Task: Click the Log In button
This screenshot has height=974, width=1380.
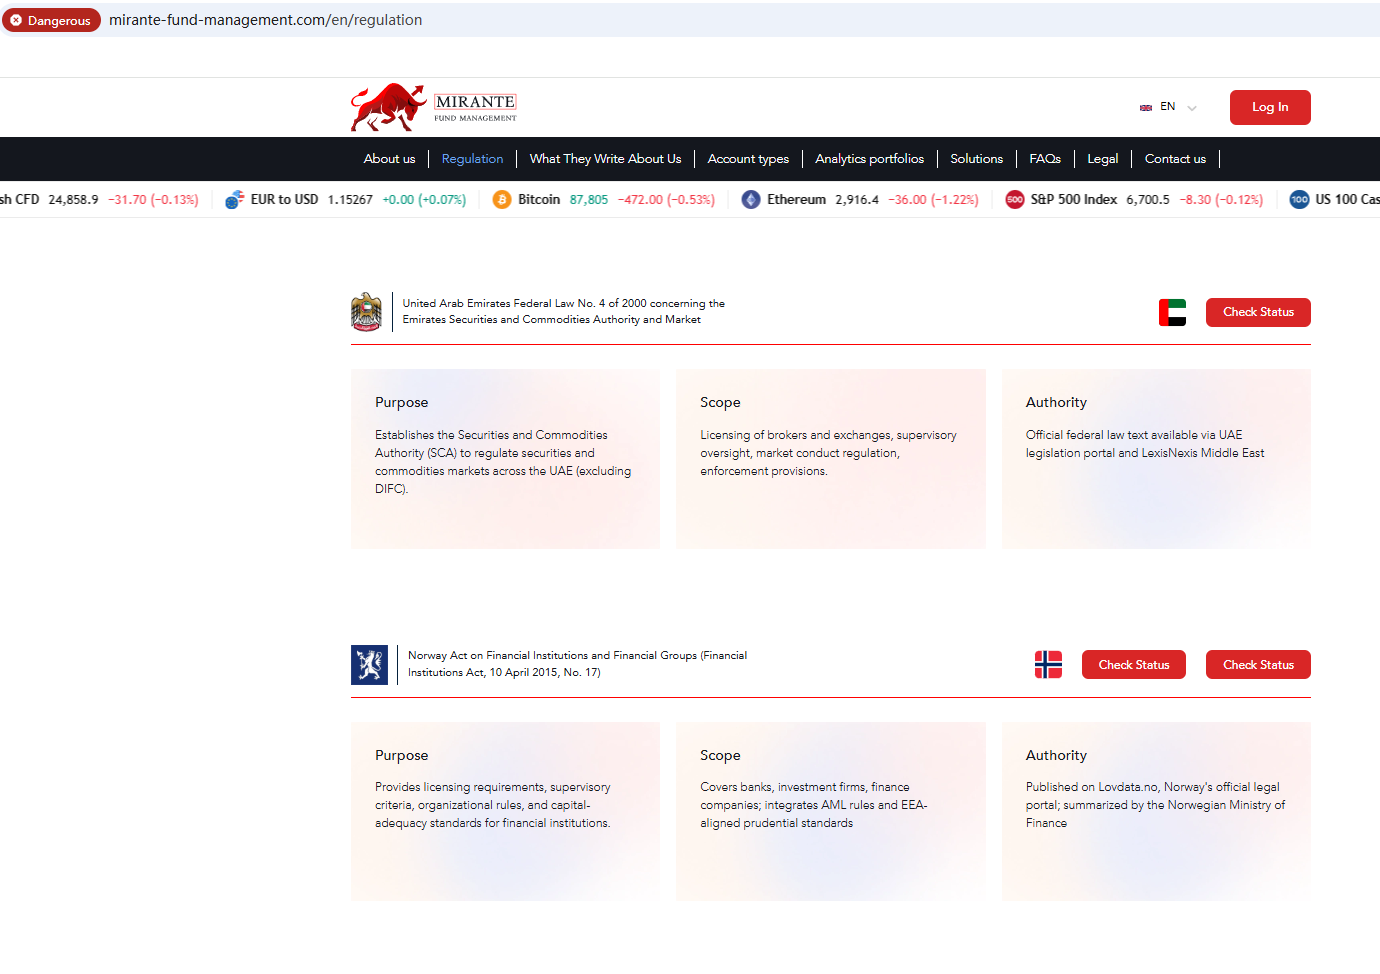Action: pyautogui.click(x=1270, y=108)
